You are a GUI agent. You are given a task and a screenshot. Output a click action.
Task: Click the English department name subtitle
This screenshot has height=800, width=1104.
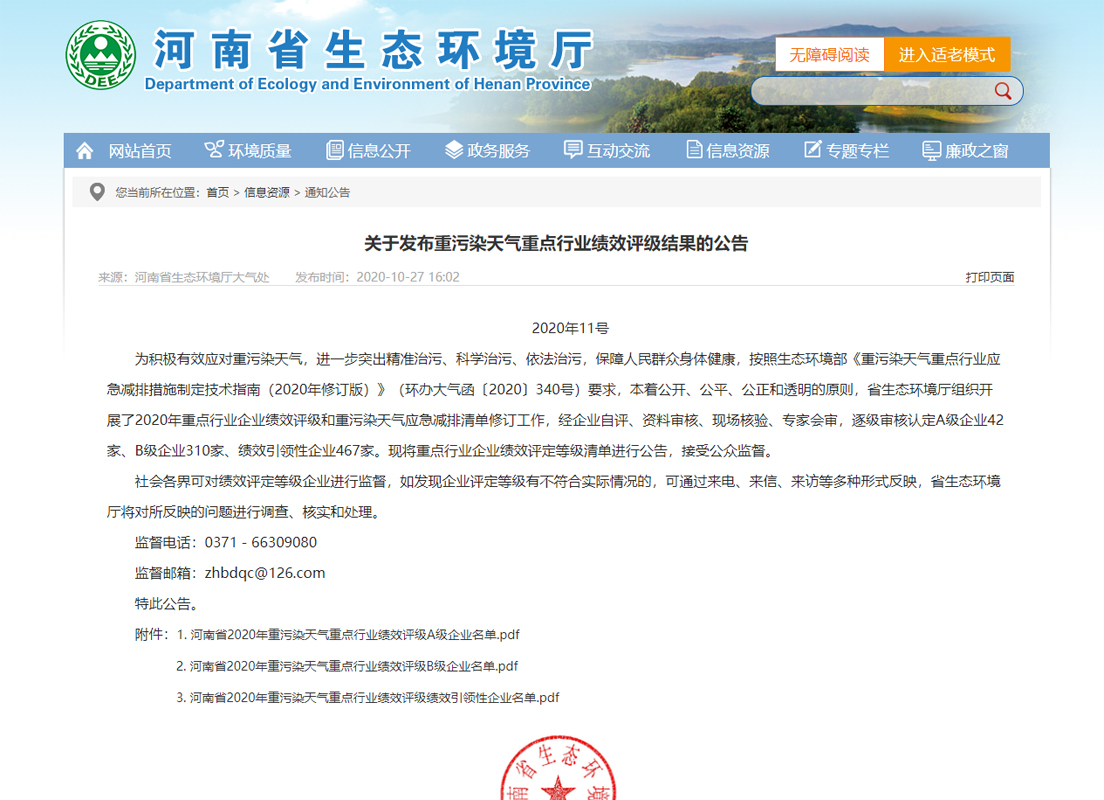pos(368,84)
